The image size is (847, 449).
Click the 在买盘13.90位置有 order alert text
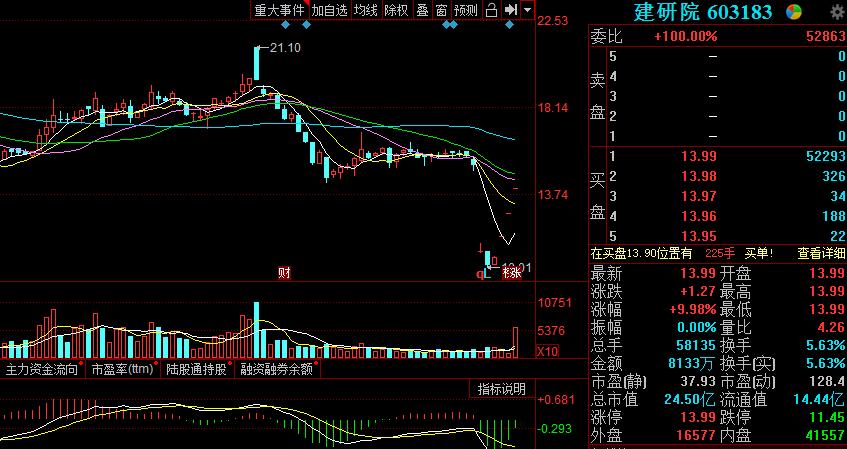point(641,253)
